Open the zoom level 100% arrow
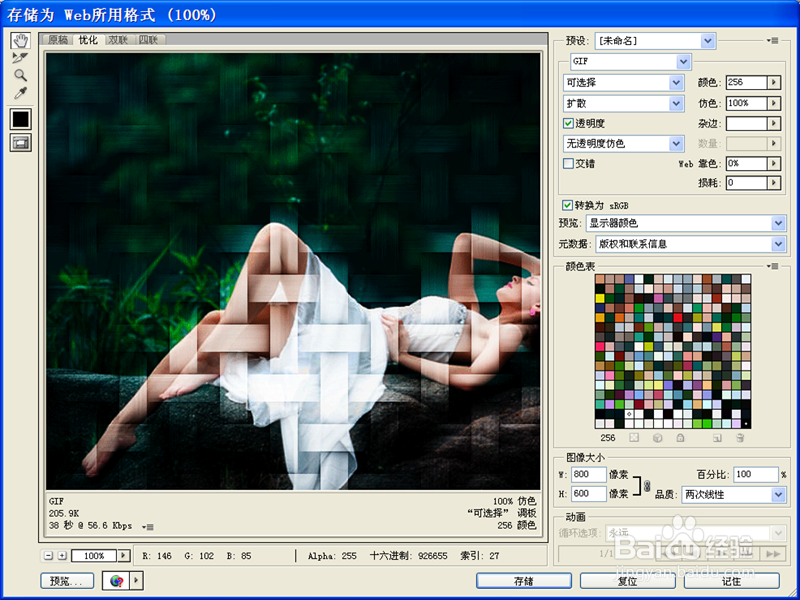The width and height of the screenshot is (800, 600). 124,556
